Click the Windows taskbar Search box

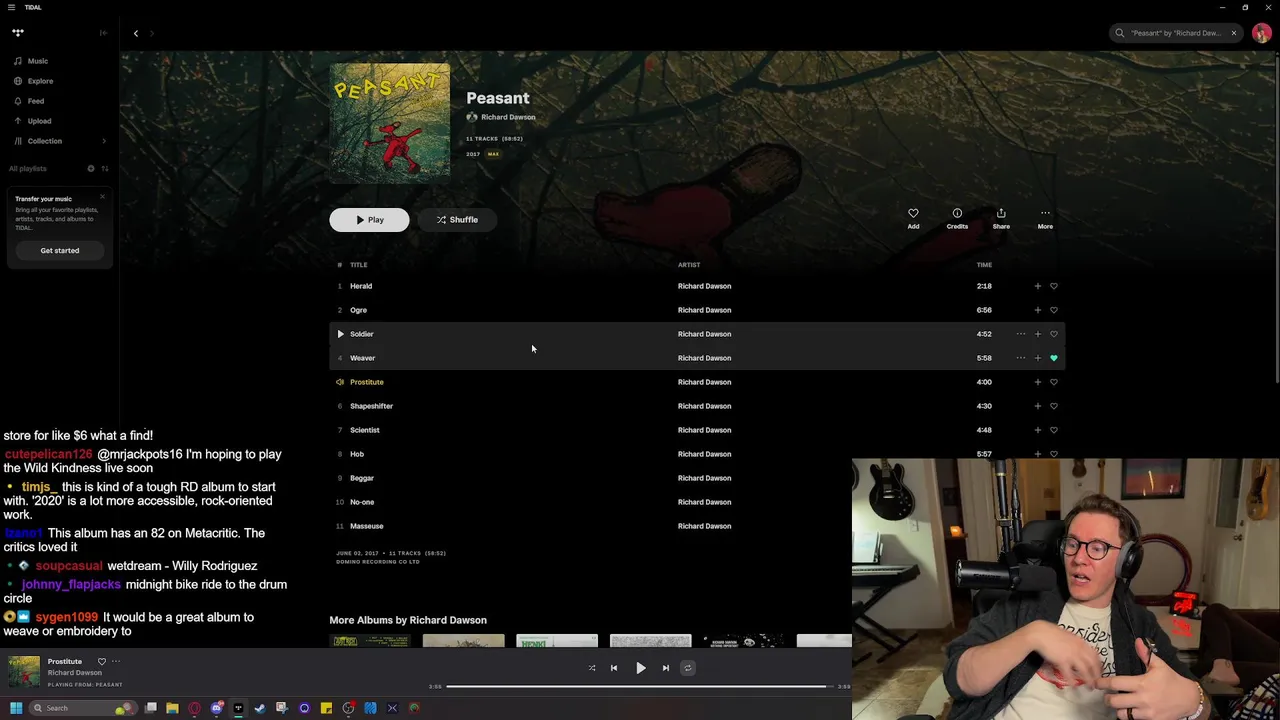click(82, 708)
